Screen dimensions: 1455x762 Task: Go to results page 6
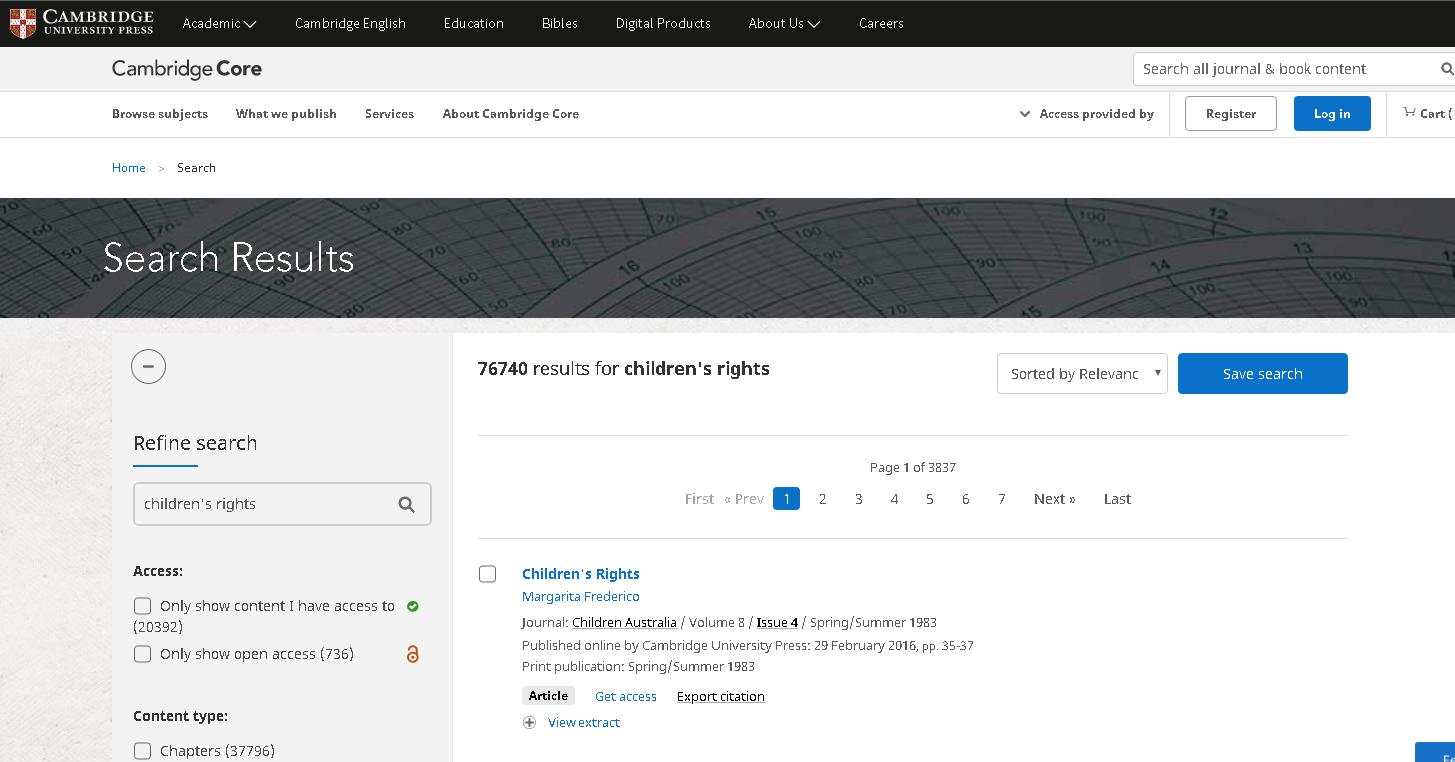click(x=966, y=499)
